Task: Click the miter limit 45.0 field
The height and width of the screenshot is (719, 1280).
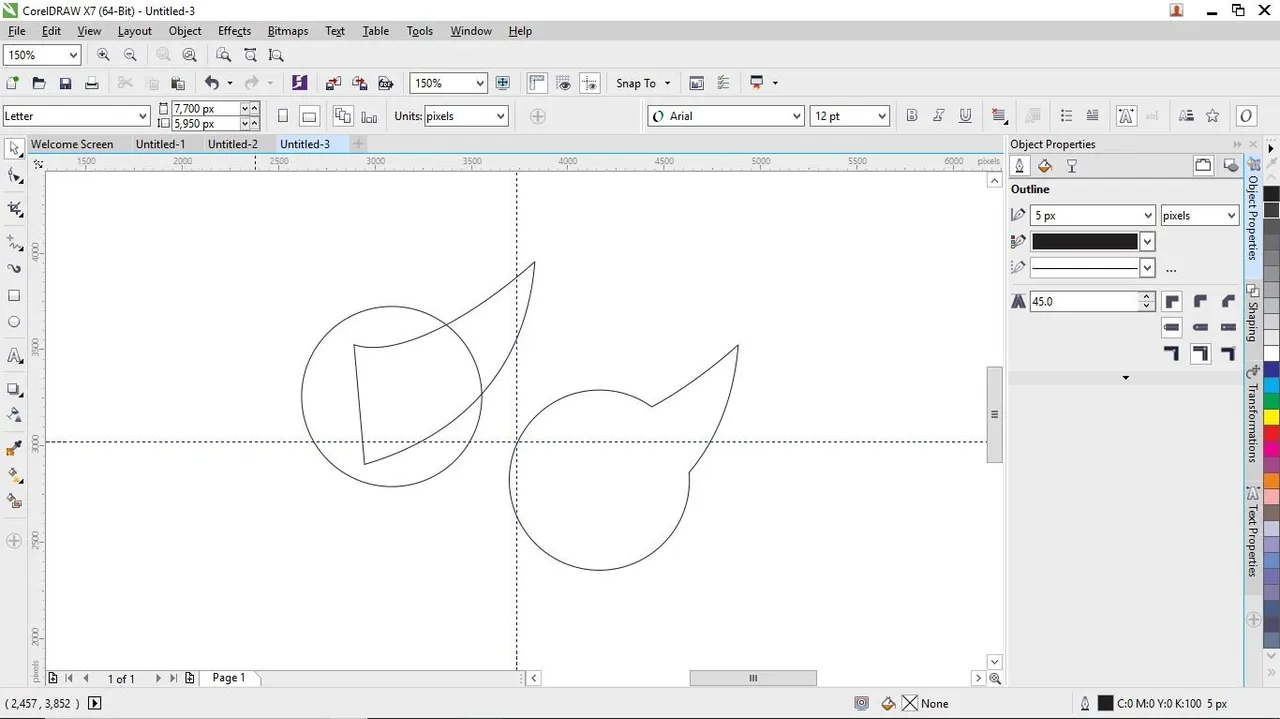Action: pyautogui.click(x=1085, y=301)
